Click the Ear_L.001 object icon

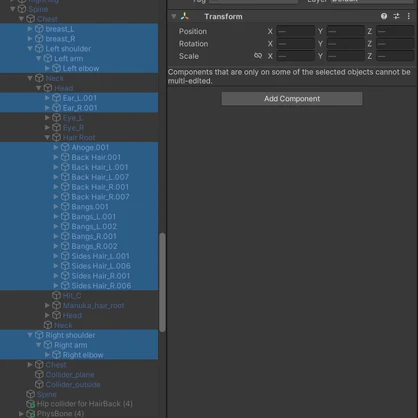point(56,98)
